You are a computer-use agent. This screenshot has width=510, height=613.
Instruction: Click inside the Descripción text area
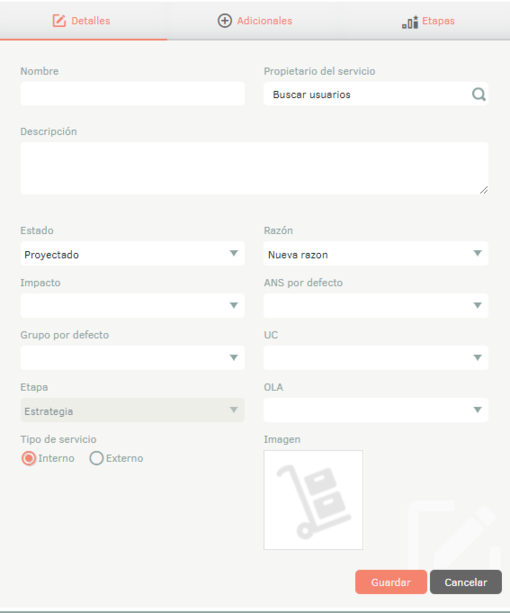[254, 168]
